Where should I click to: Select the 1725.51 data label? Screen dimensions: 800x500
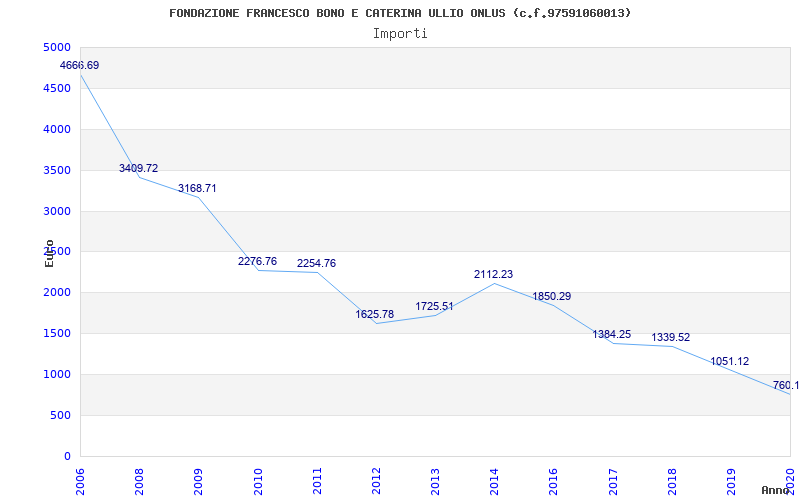click(x=434, y=307)
